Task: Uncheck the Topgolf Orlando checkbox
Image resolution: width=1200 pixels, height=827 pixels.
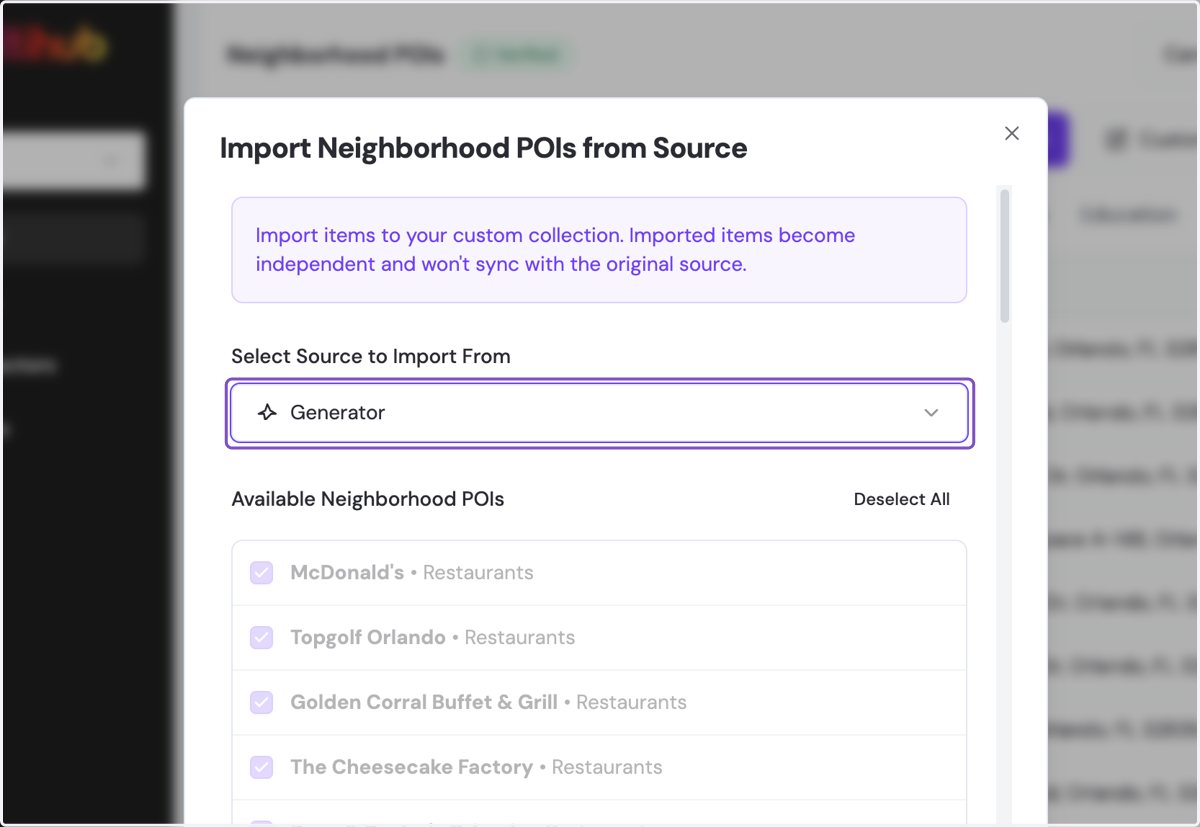Action: click(261, 638)
